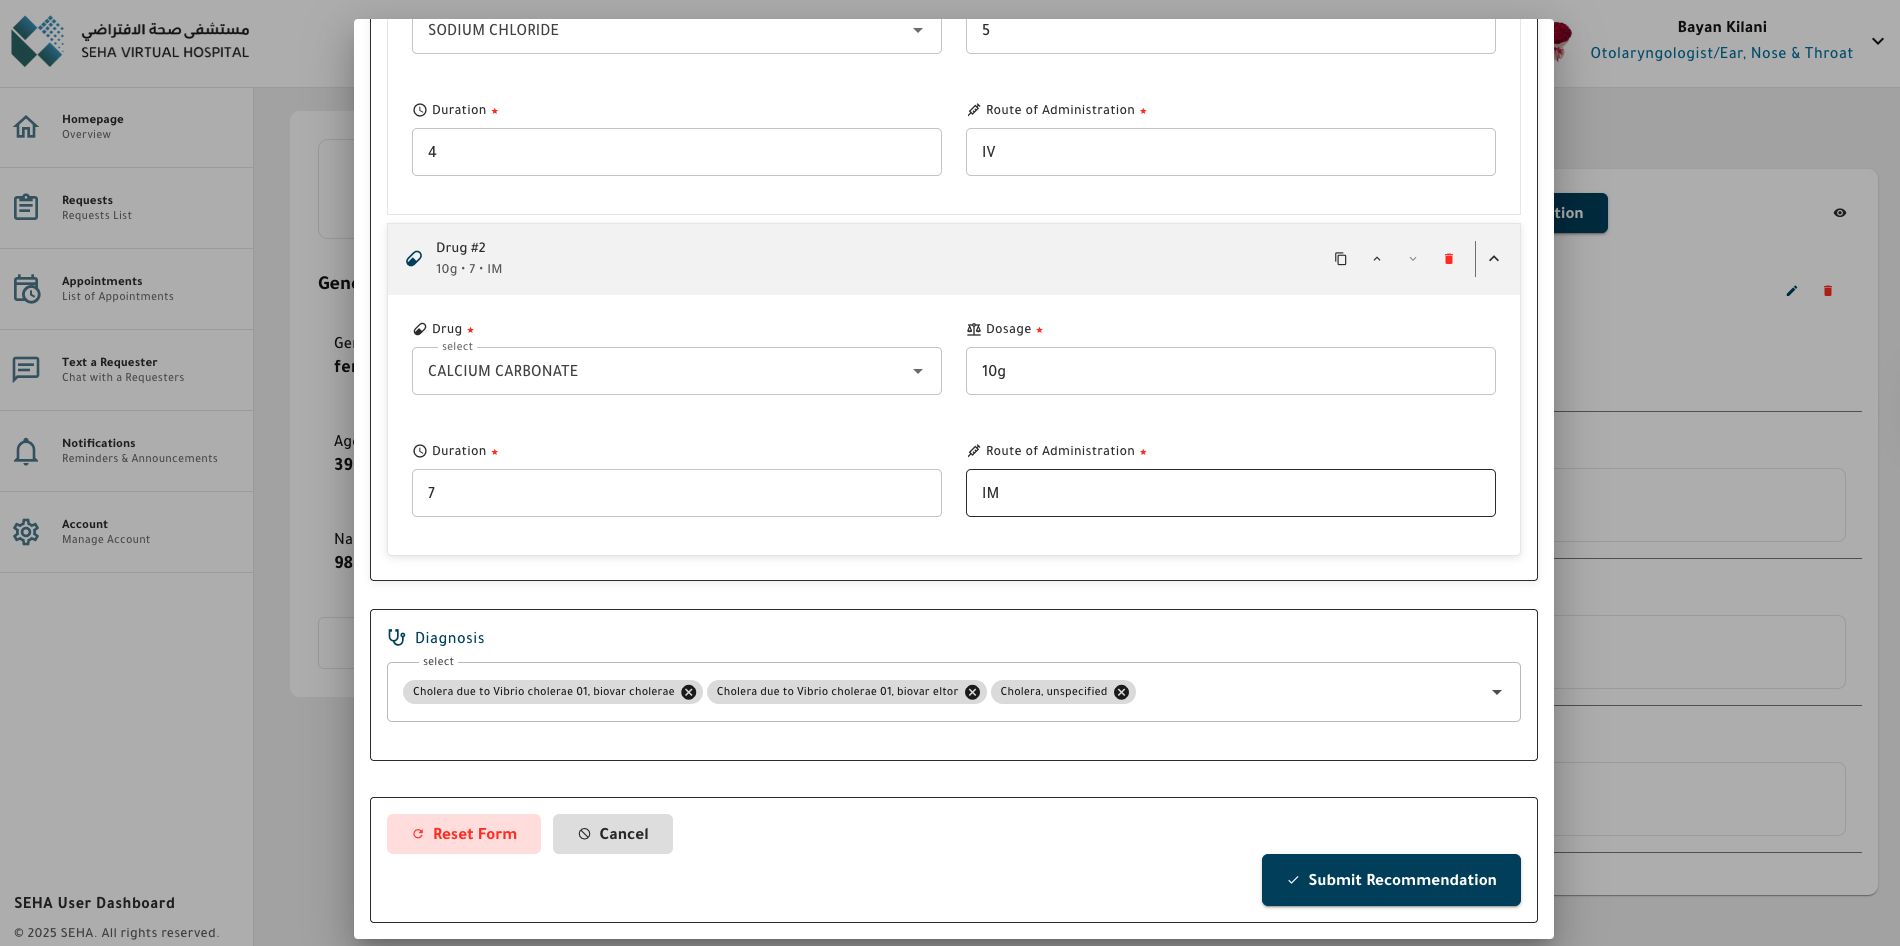This screenshot has width=1900, height=946.
Task: Collapse the Drug #2 panel
Action: (1494, 259)
